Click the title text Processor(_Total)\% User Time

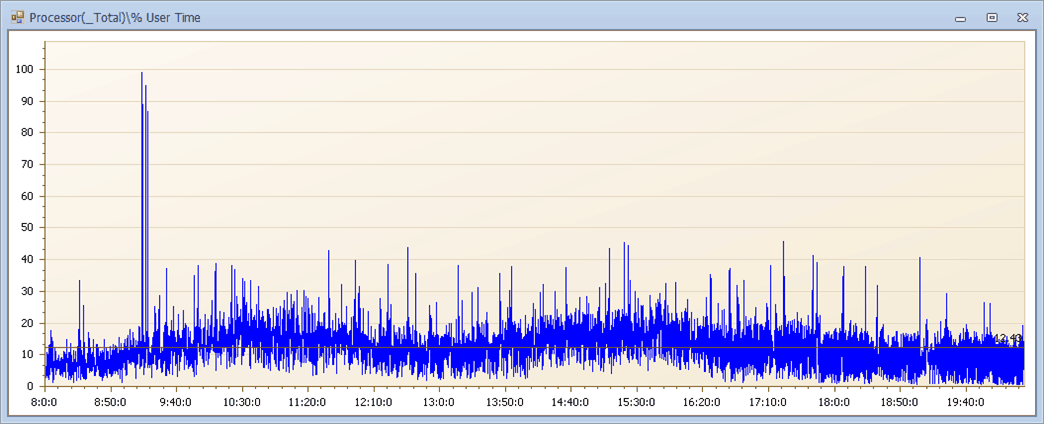[115, 17]
